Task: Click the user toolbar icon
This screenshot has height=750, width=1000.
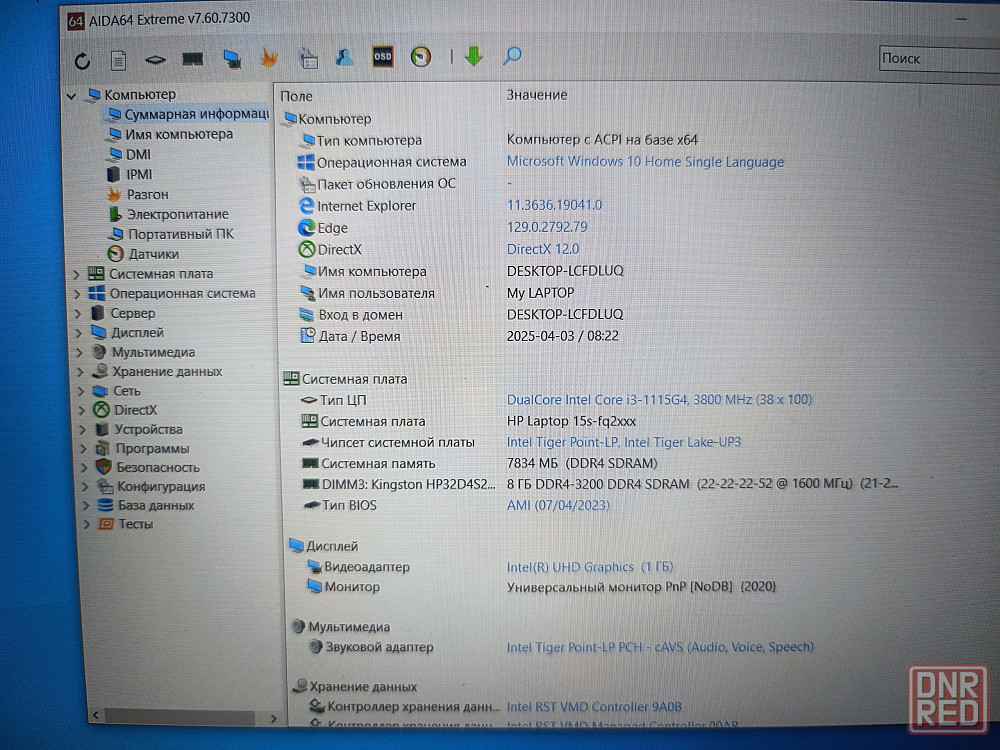Action: pyautogui.click(x=344, y=57)
